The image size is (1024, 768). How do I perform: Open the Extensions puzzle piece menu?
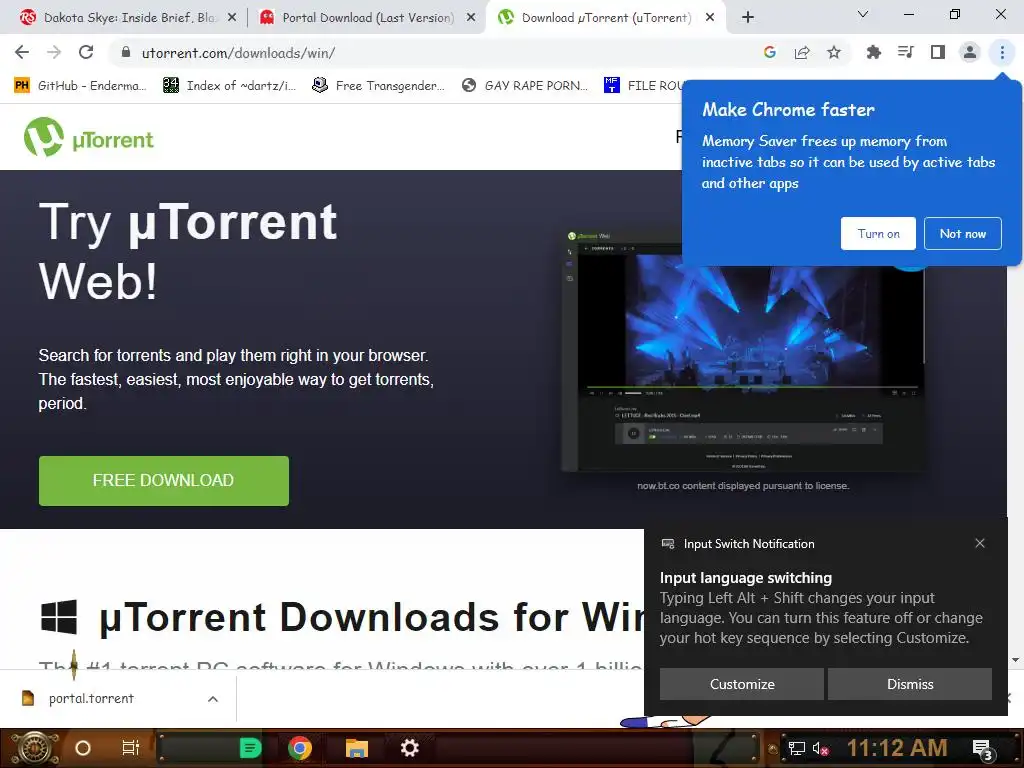(x=873, y=52)
